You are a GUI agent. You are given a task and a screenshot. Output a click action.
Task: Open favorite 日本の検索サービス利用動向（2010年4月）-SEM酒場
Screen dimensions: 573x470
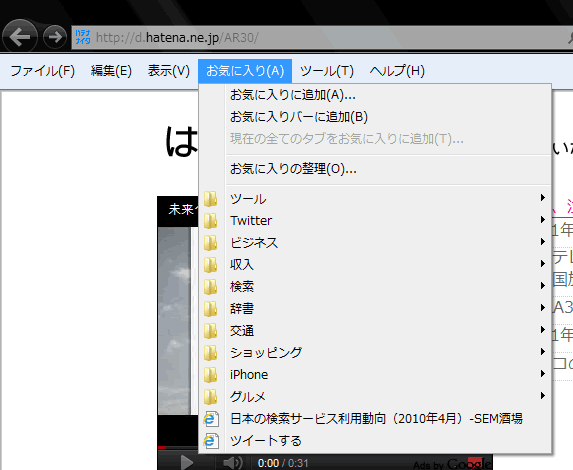376,419
